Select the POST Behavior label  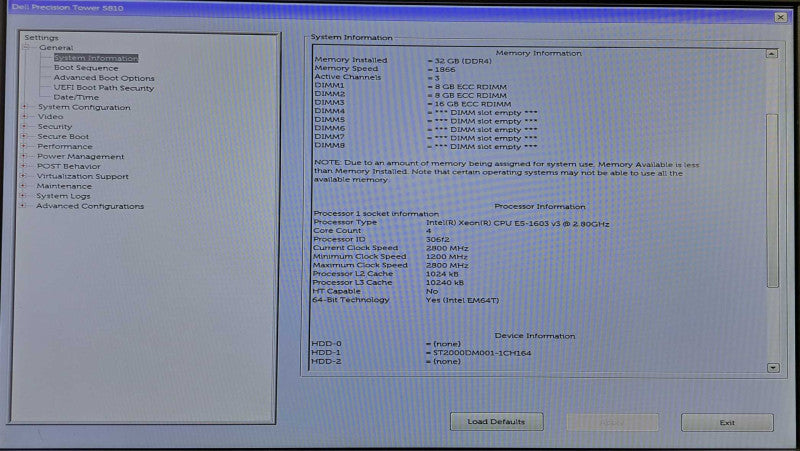(x=68, y=166)
